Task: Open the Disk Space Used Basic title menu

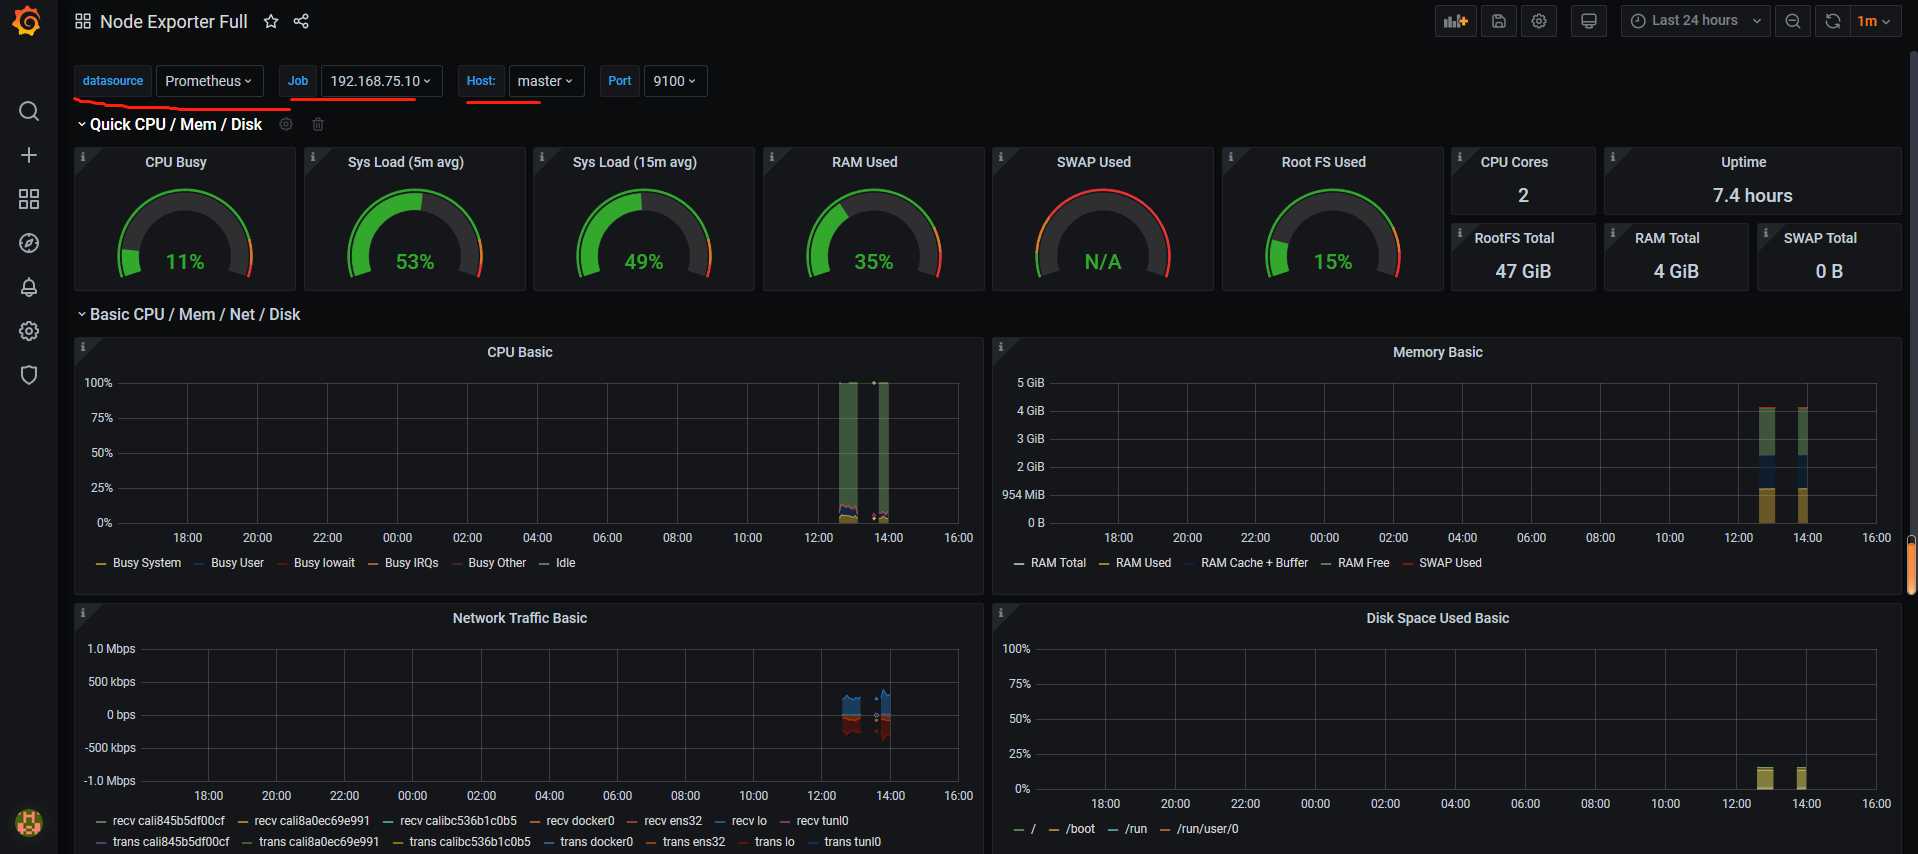Action: click(1438, 618)
